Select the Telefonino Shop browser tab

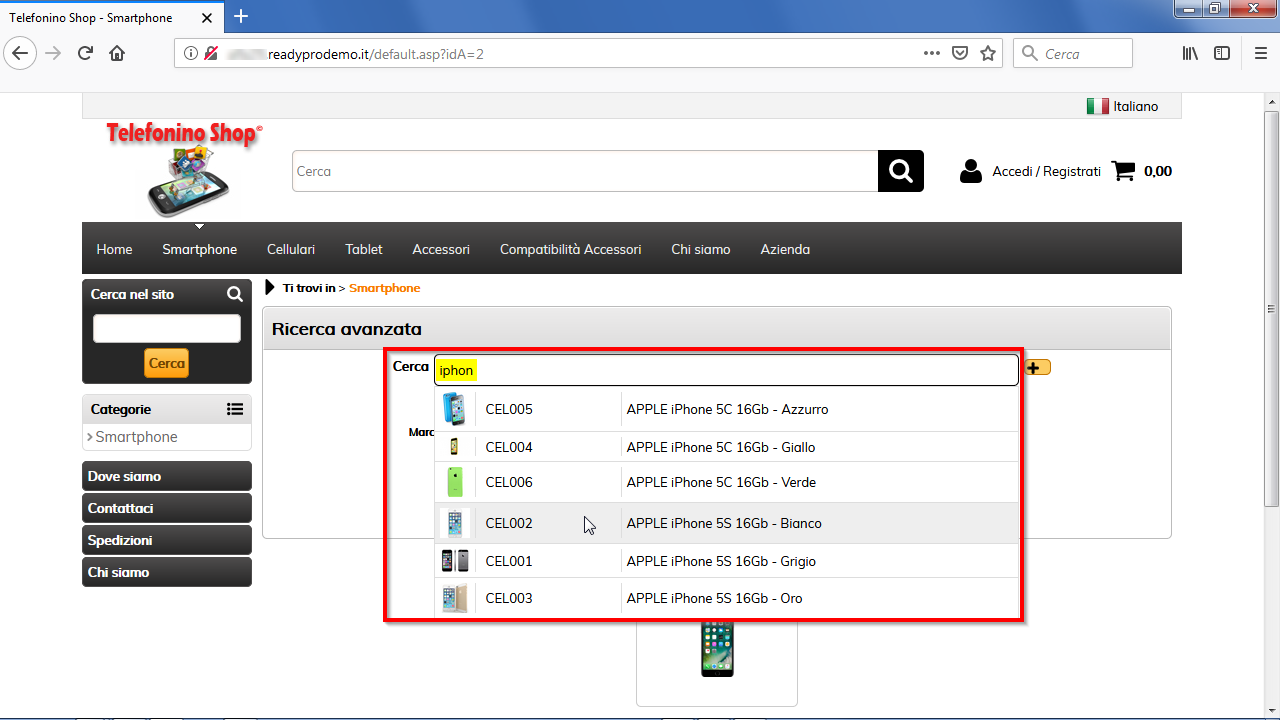pyautogui.click(x=113, y=17)
